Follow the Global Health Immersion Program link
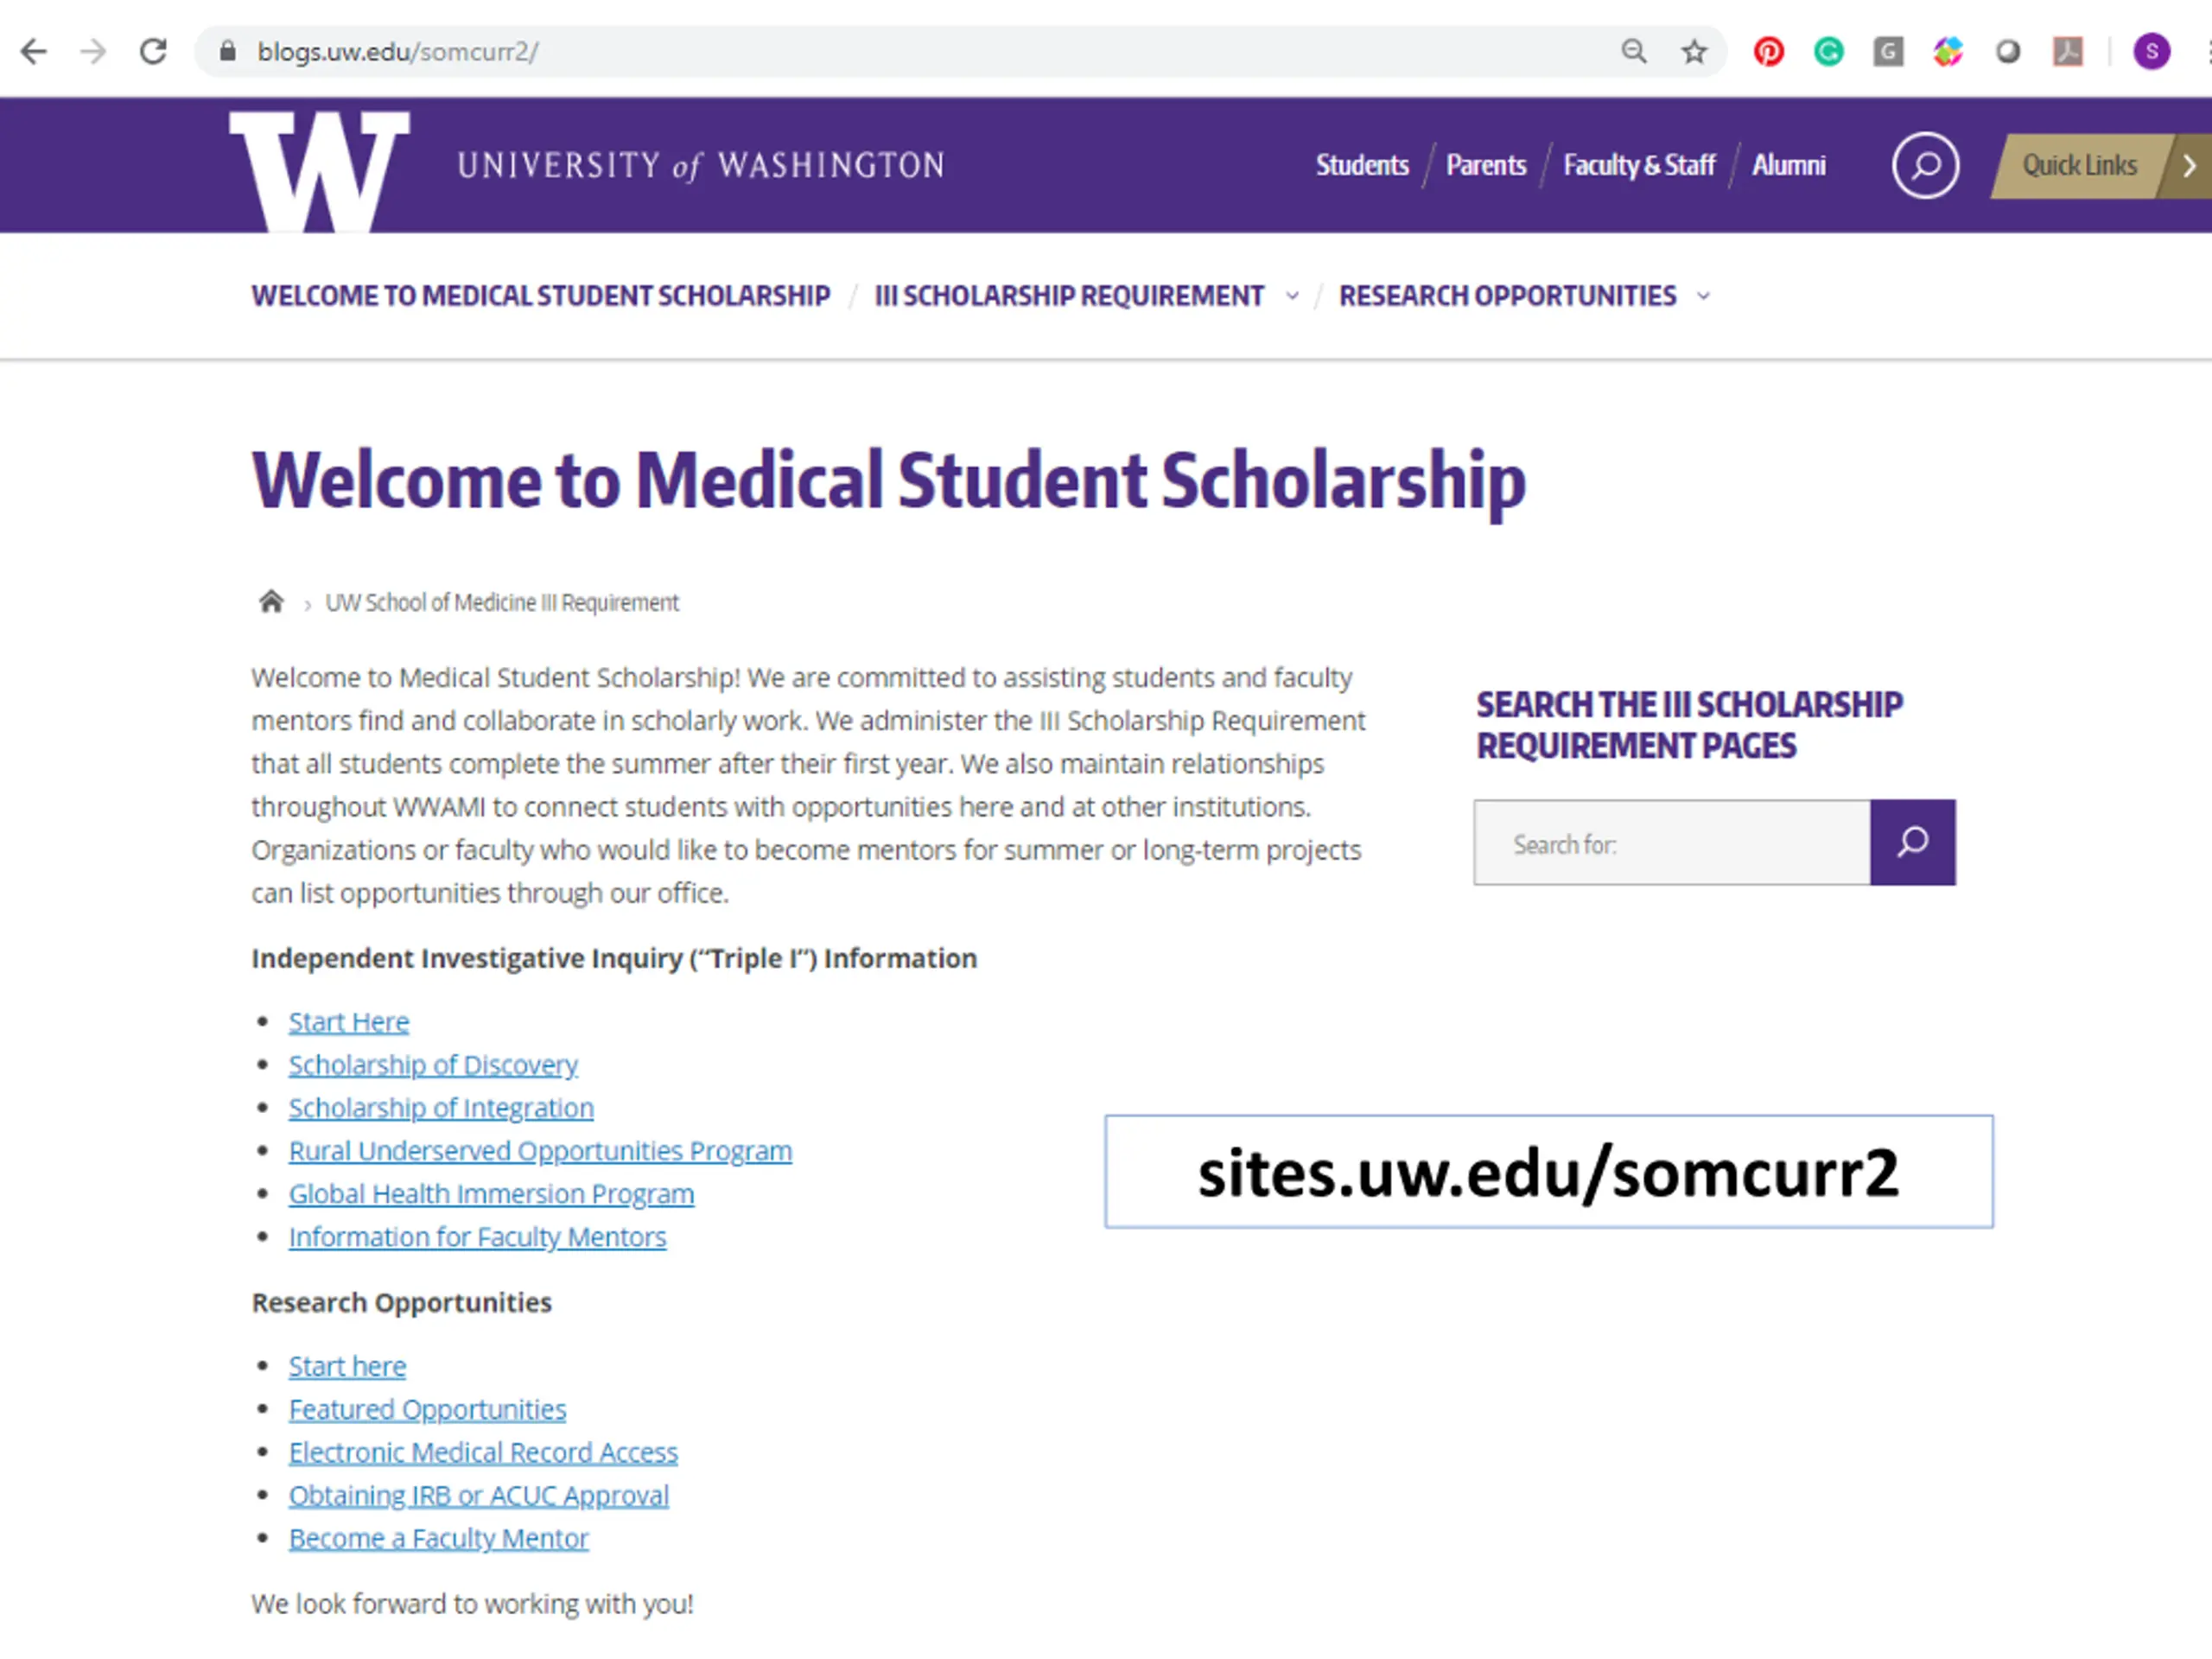The width and height of the screenshot is (2212, 1659). point(491,1194)
